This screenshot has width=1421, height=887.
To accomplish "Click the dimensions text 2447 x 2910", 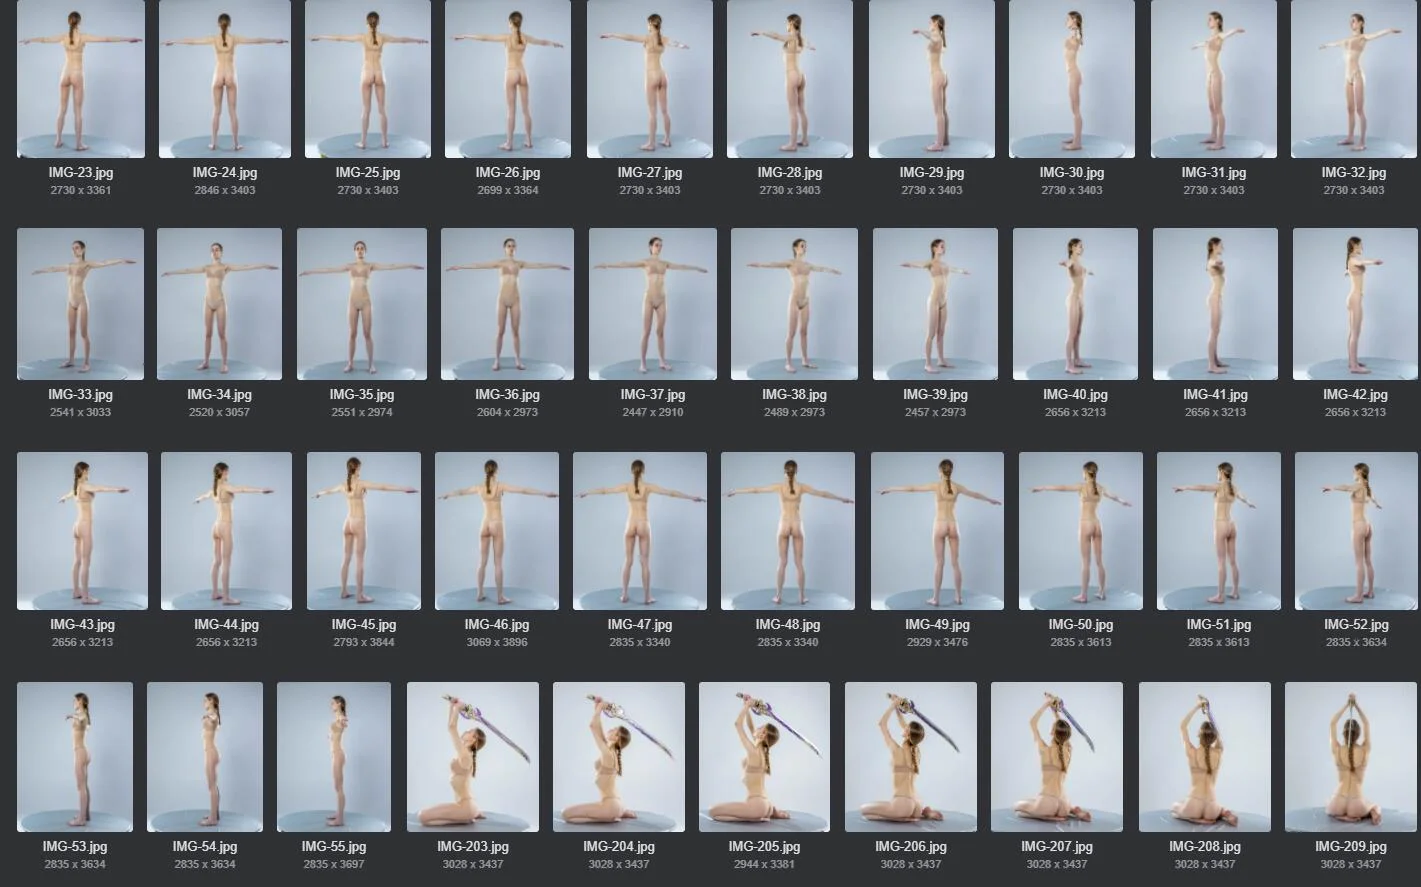I will [x=653, y=412].
